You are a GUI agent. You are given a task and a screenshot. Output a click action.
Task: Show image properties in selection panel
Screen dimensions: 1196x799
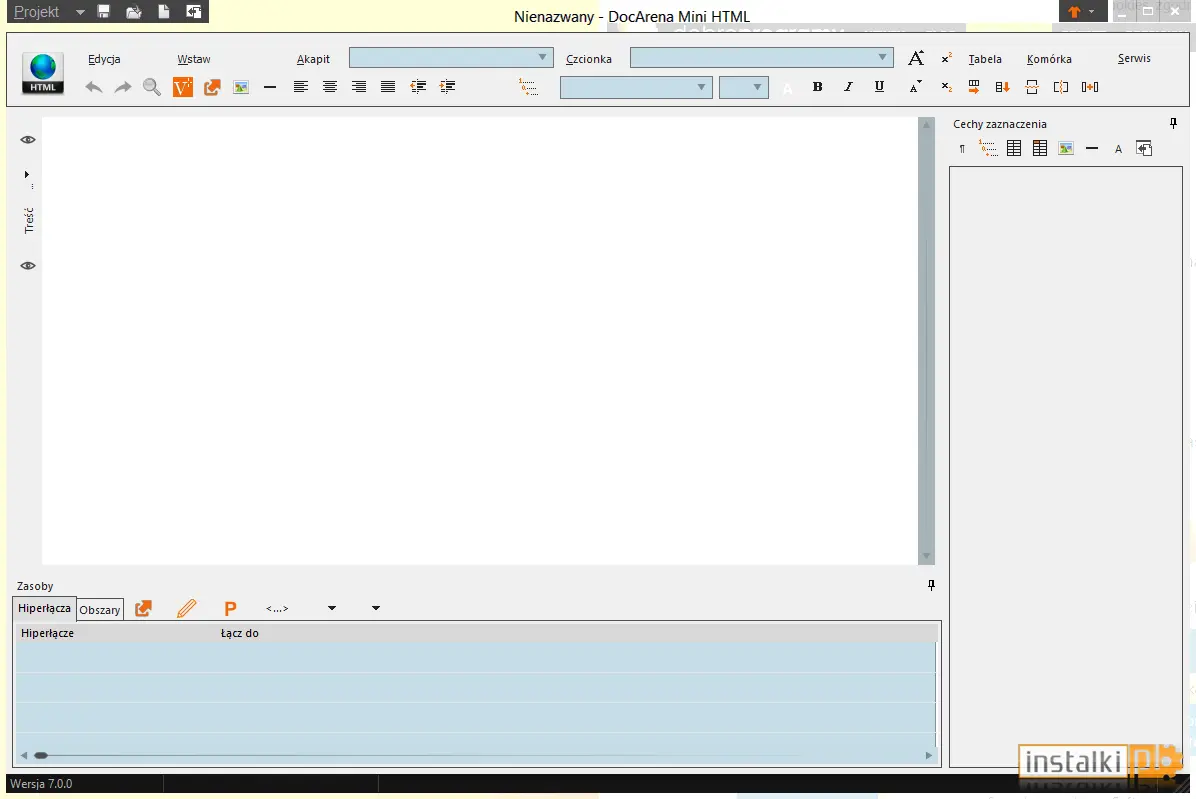point(1066,148)
